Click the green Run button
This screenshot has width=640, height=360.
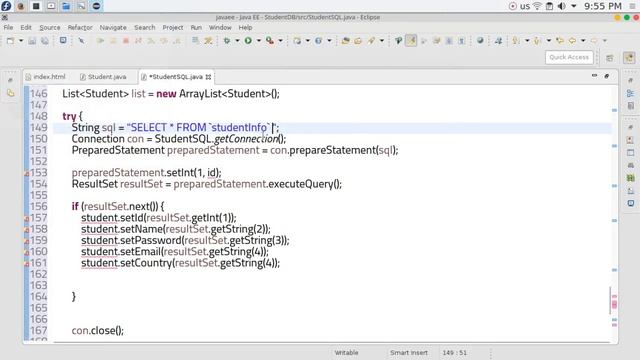(248, 40)
